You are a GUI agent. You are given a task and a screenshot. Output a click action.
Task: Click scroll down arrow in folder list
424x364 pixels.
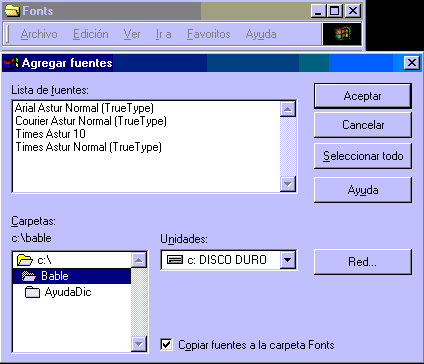tap(139, 344)
